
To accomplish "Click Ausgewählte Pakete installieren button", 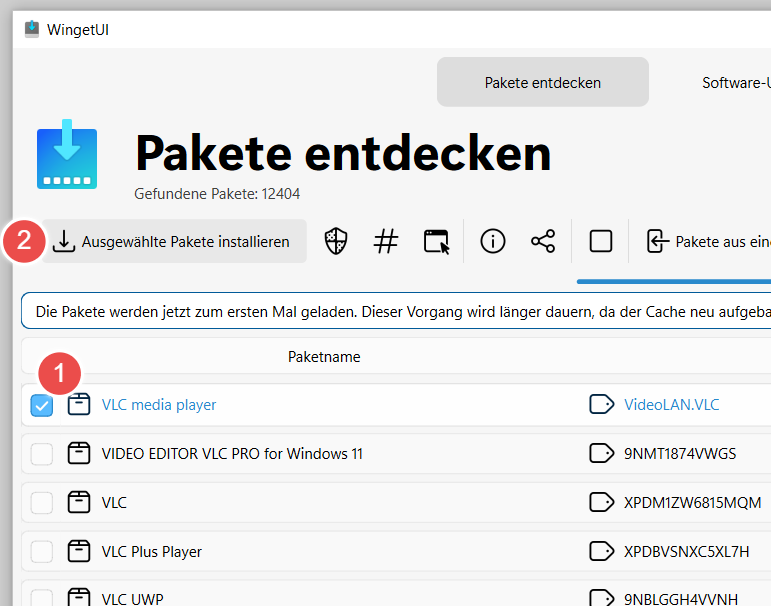I will tap(174, 242).
